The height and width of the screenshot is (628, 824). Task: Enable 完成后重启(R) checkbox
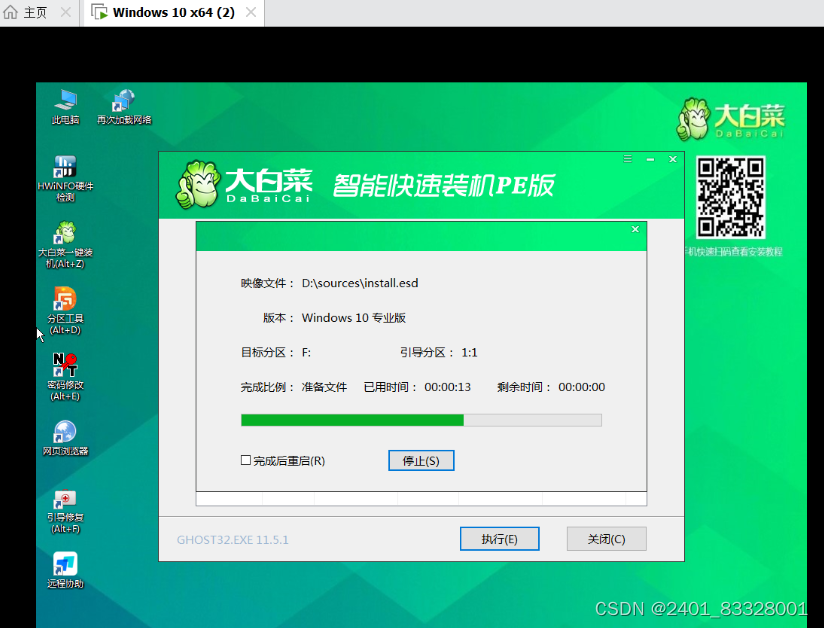coord(245,460)
